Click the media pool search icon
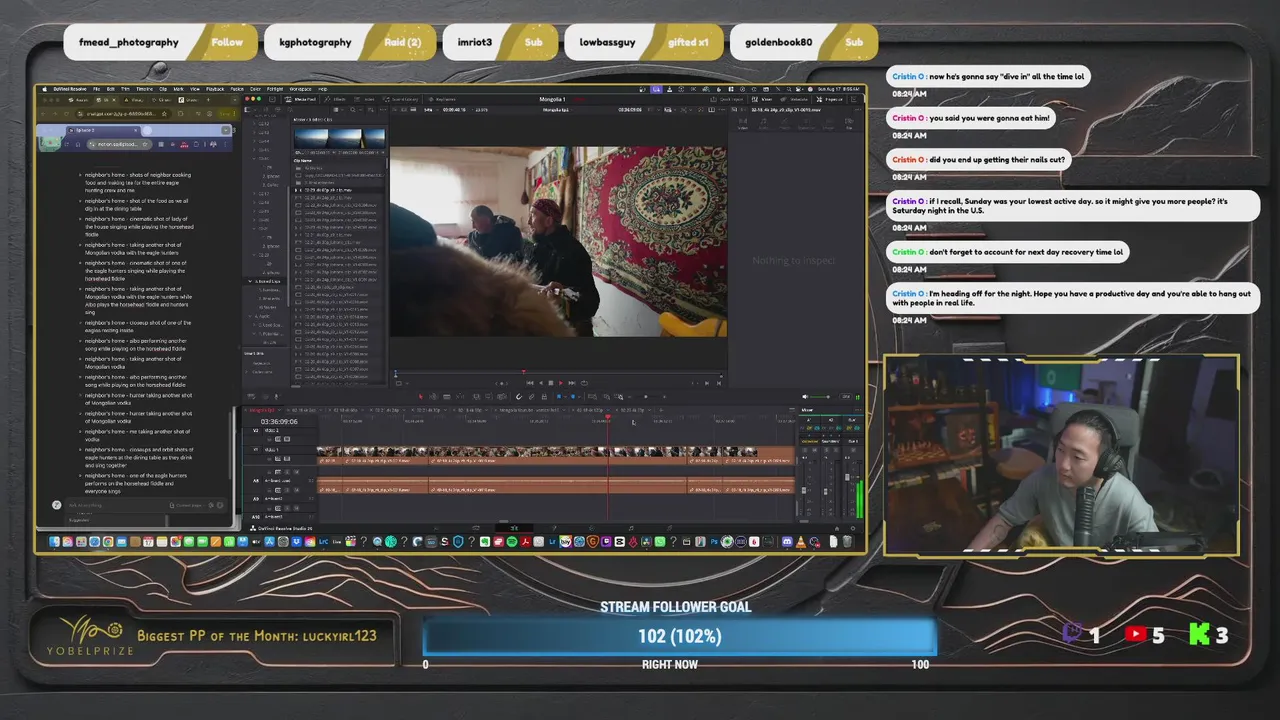 coord(353,110)
